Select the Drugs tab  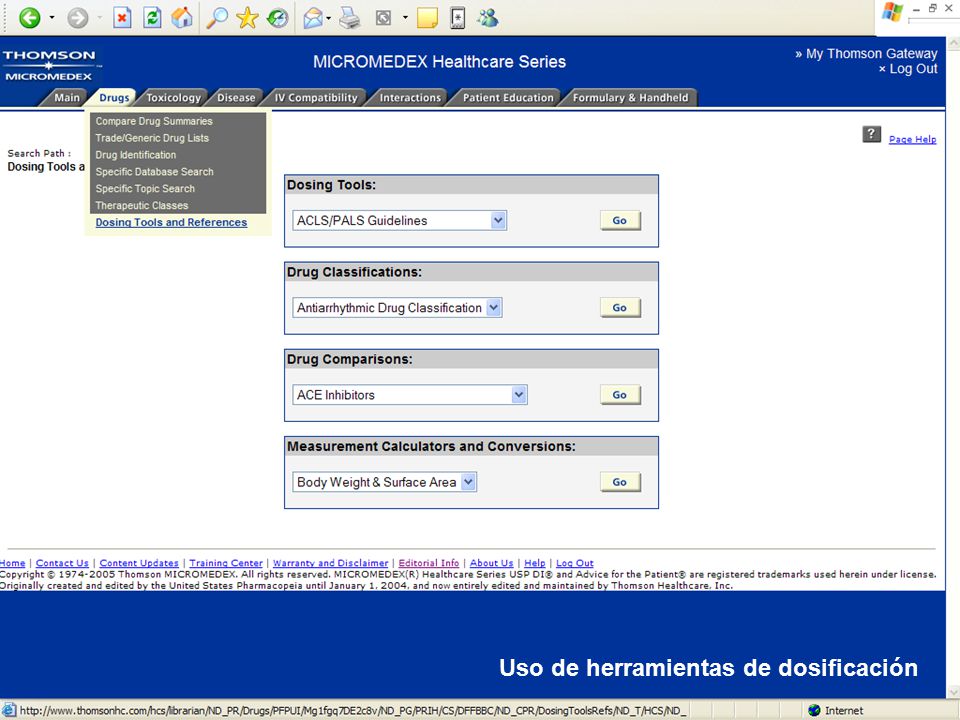114,98
